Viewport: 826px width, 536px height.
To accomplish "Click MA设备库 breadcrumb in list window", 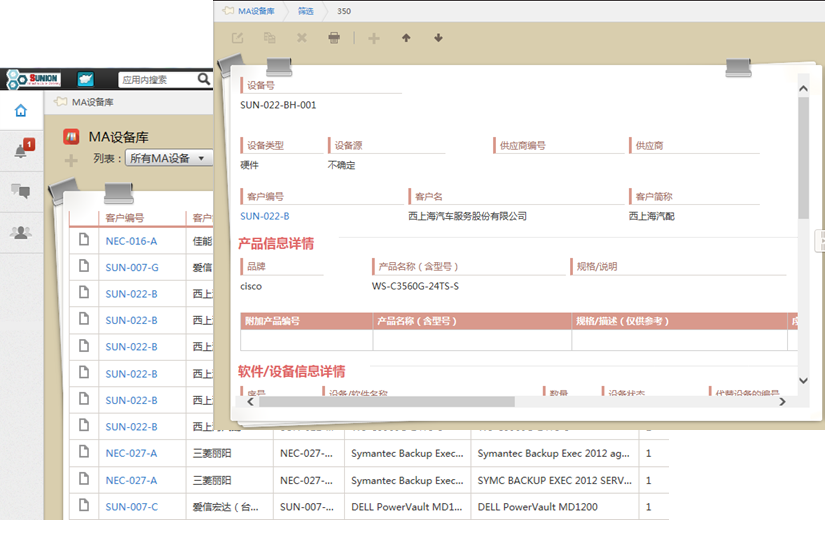I will [93, 102].
